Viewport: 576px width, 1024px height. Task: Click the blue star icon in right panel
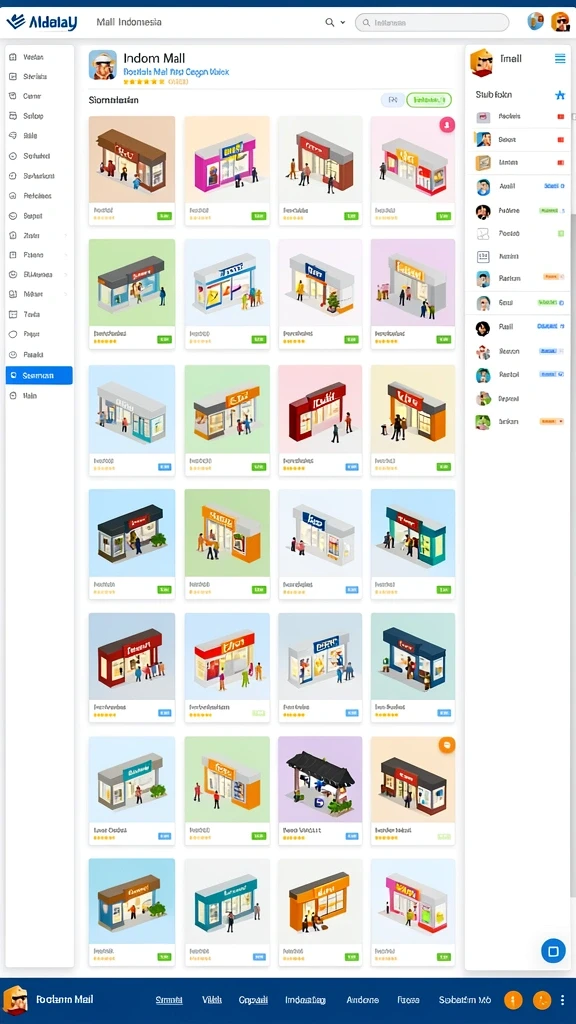pyautogui.click(x=560, y=95)
